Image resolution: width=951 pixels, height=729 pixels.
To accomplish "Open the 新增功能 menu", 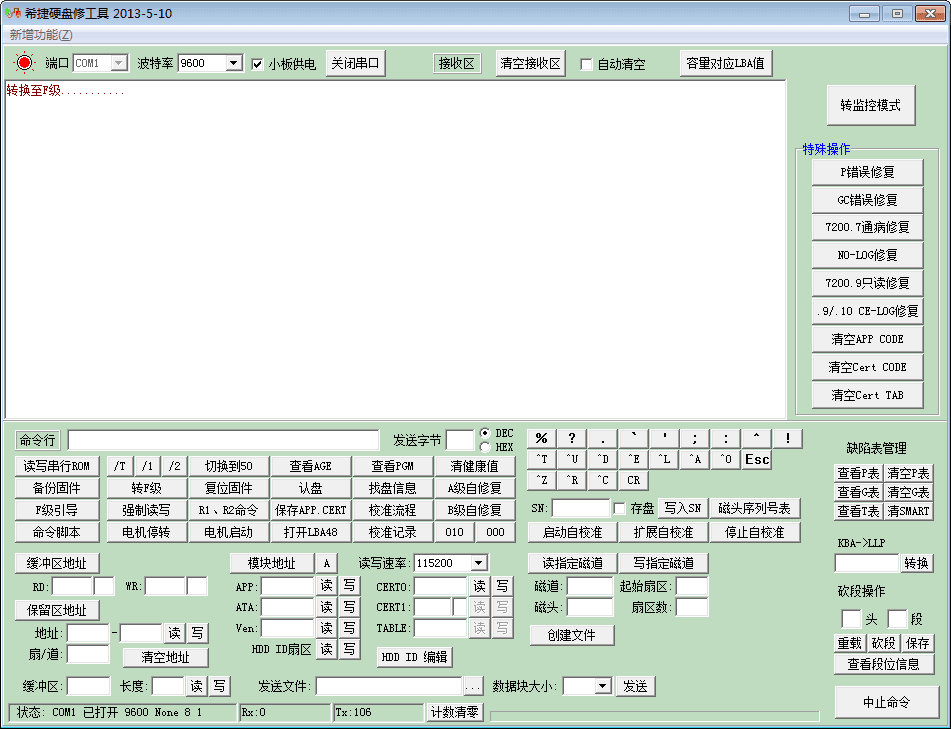I will (x=41, y=34).
